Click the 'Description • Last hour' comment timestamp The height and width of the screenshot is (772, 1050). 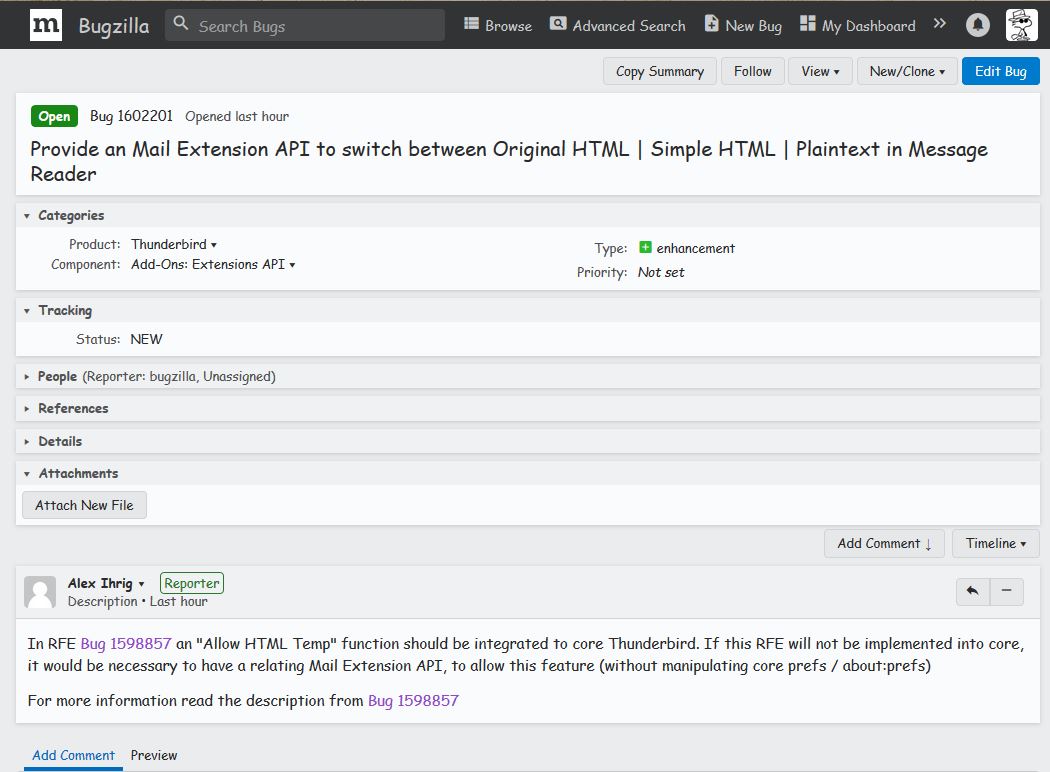(138, 601)
